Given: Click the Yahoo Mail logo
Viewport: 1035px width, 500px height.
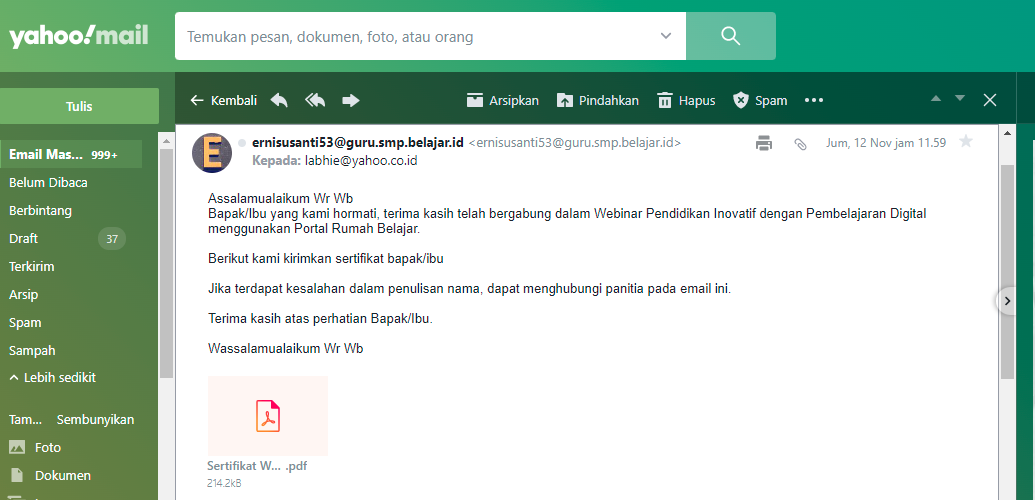Looking at the screenshot, I should 79,36.
